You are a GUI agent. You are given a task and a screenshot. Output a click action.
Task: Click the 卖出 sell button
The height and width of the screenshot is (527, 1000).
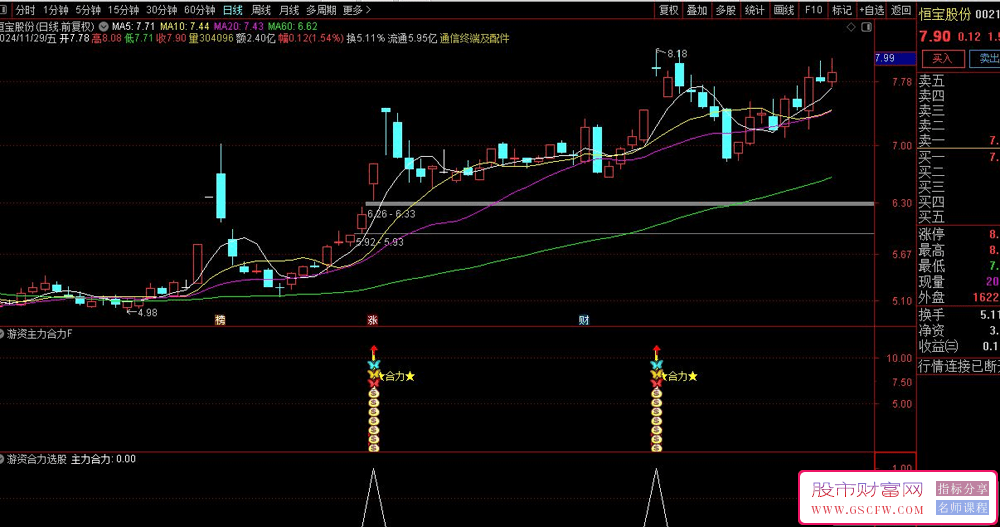pyautogui.click(x=985, y=59)
